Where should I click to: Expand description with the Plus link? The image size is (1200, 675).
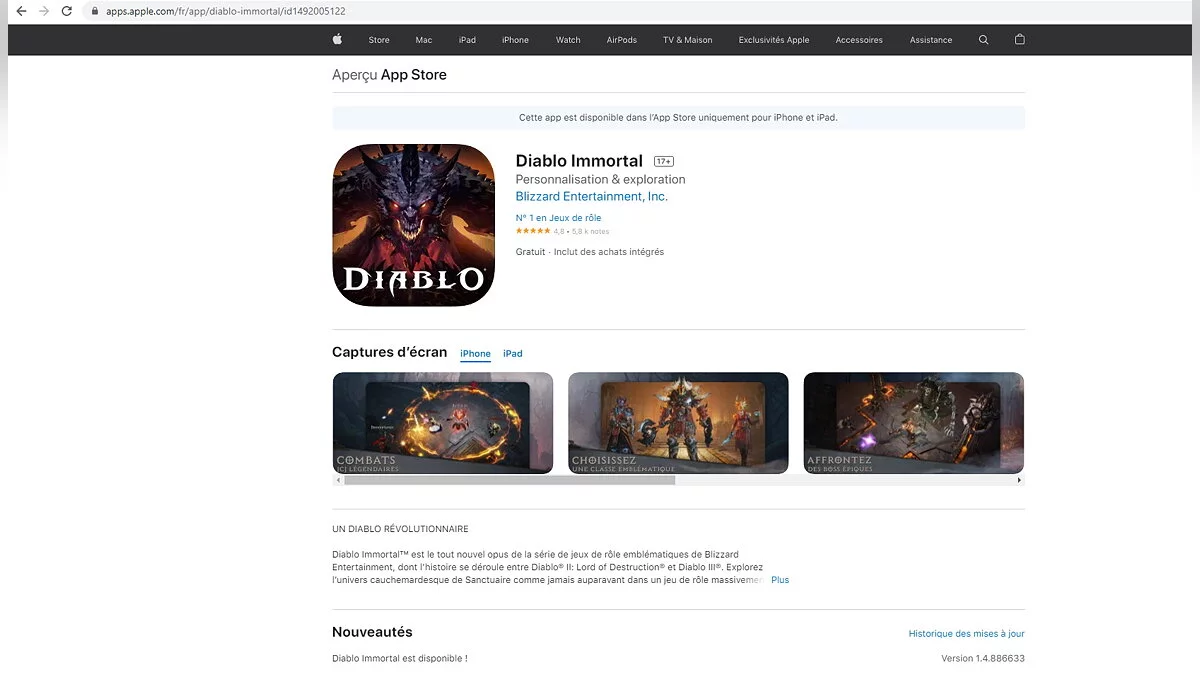[780, 580]
